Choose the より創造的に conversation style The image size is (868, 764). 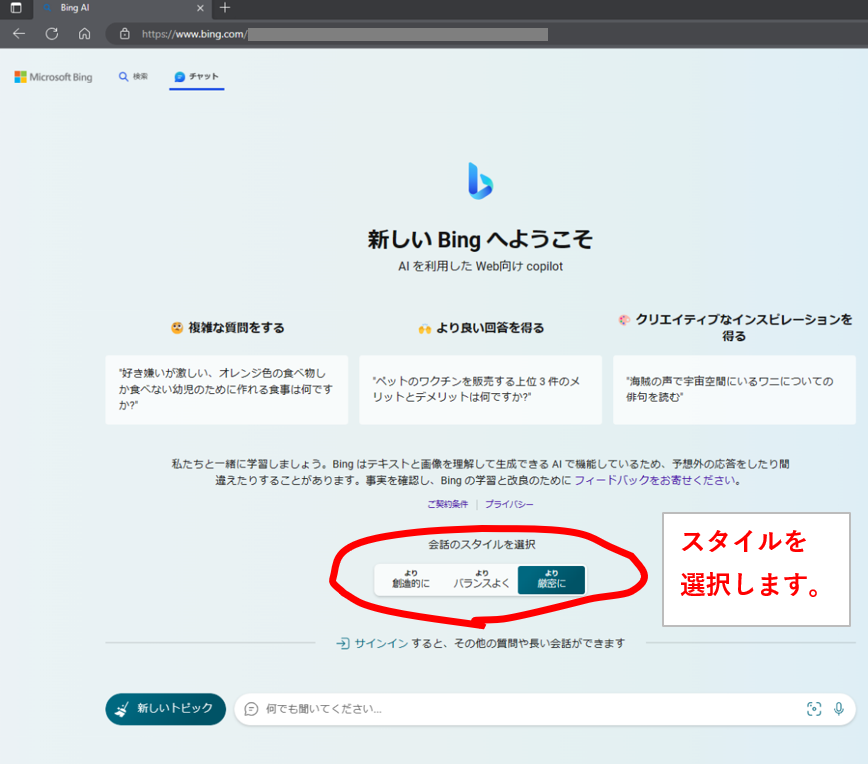[411, 580]
